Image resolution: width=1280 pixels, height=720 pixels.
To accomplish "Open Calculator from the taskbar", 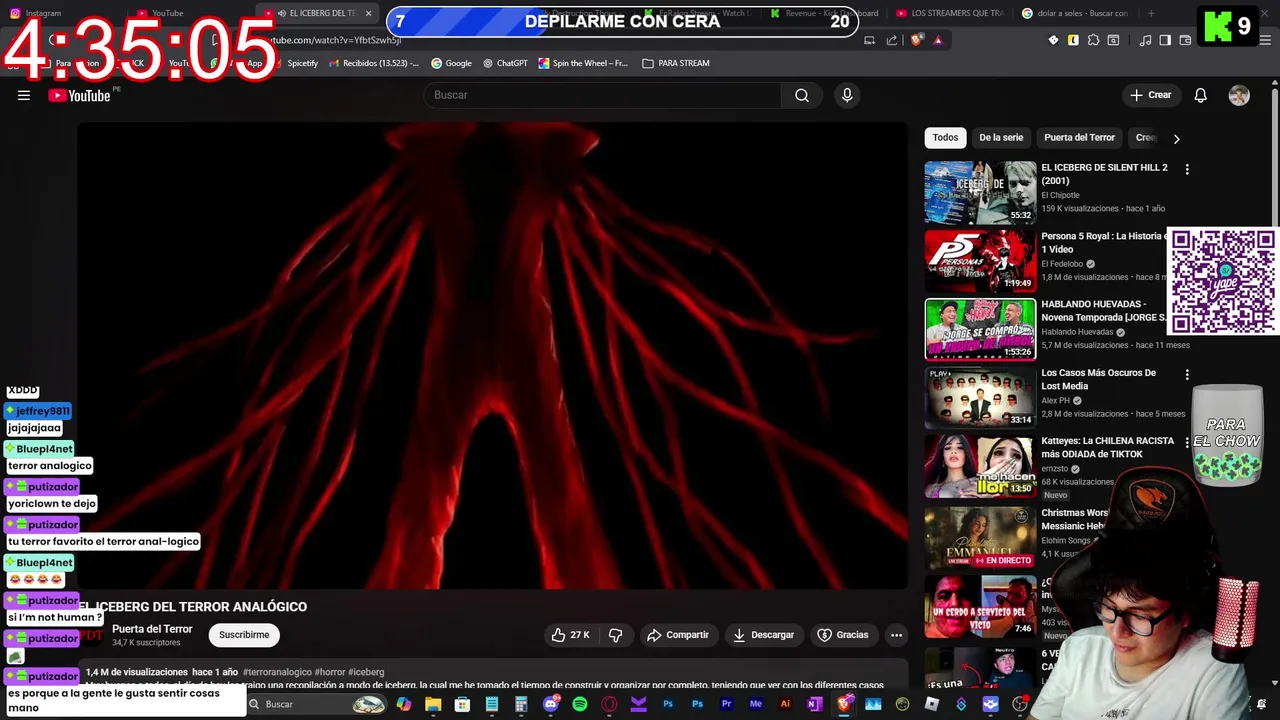I will pos(521,704).
